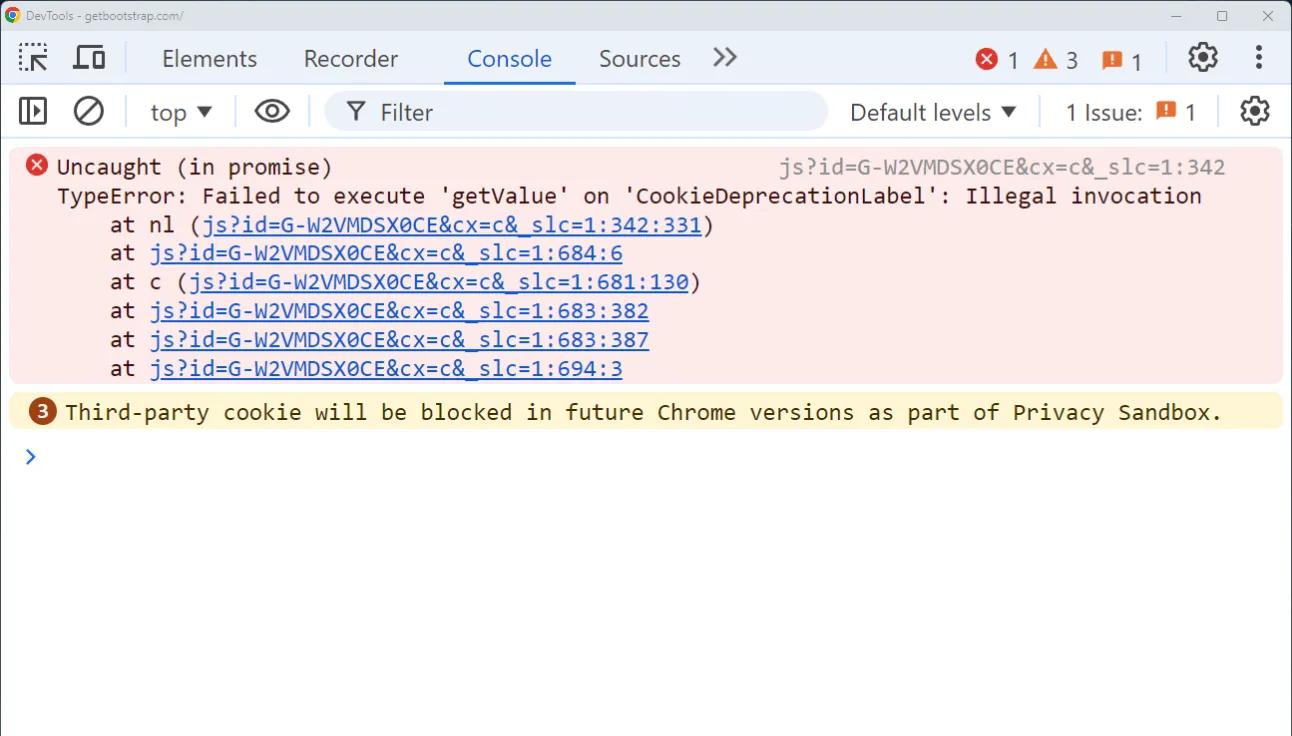The height and width of the screenshot is (736, 1292).
Task: Focus the Filter input field
Action: tap(576, 112)
